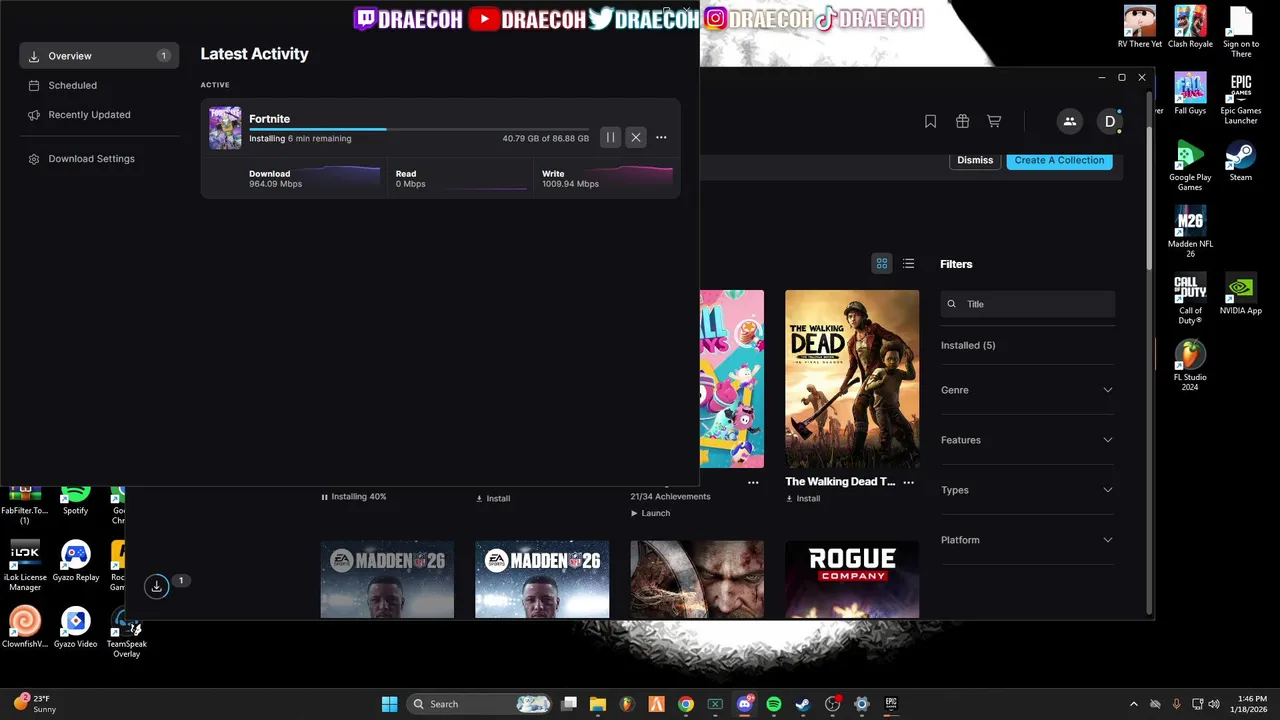The width and height of the screenshot is (1280, 720).
Task: Filter by Installed (5)
Action: [968, 345]
